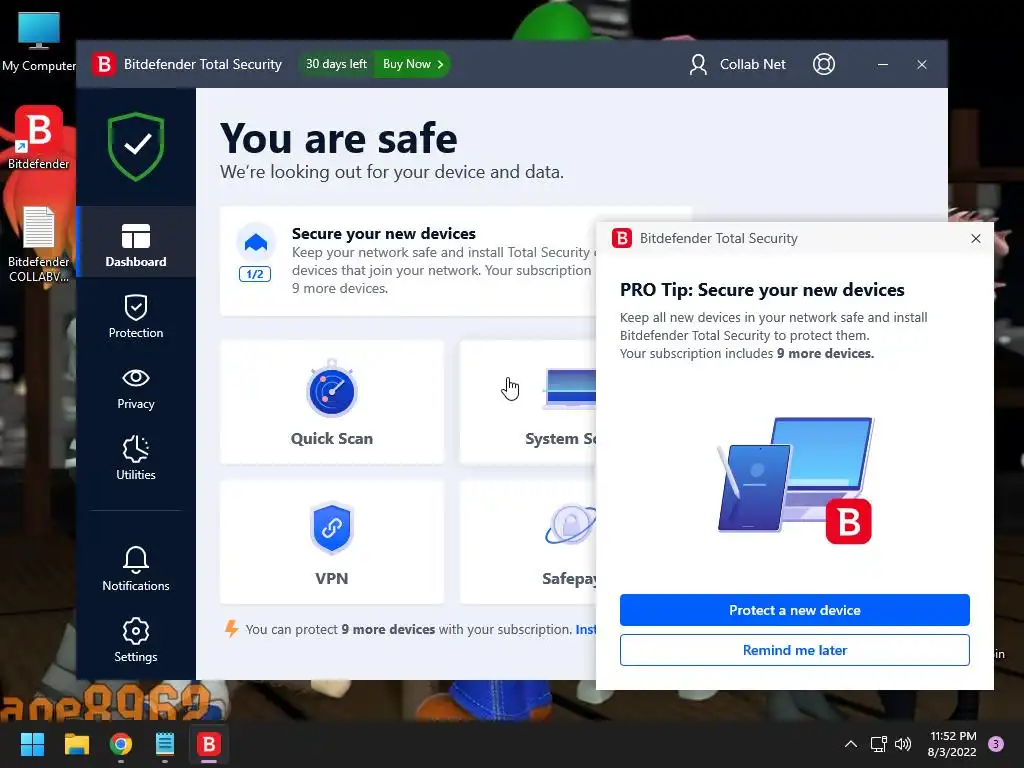
Task: Click the popup Bitdefender logo icon
Action: [622, 238]
